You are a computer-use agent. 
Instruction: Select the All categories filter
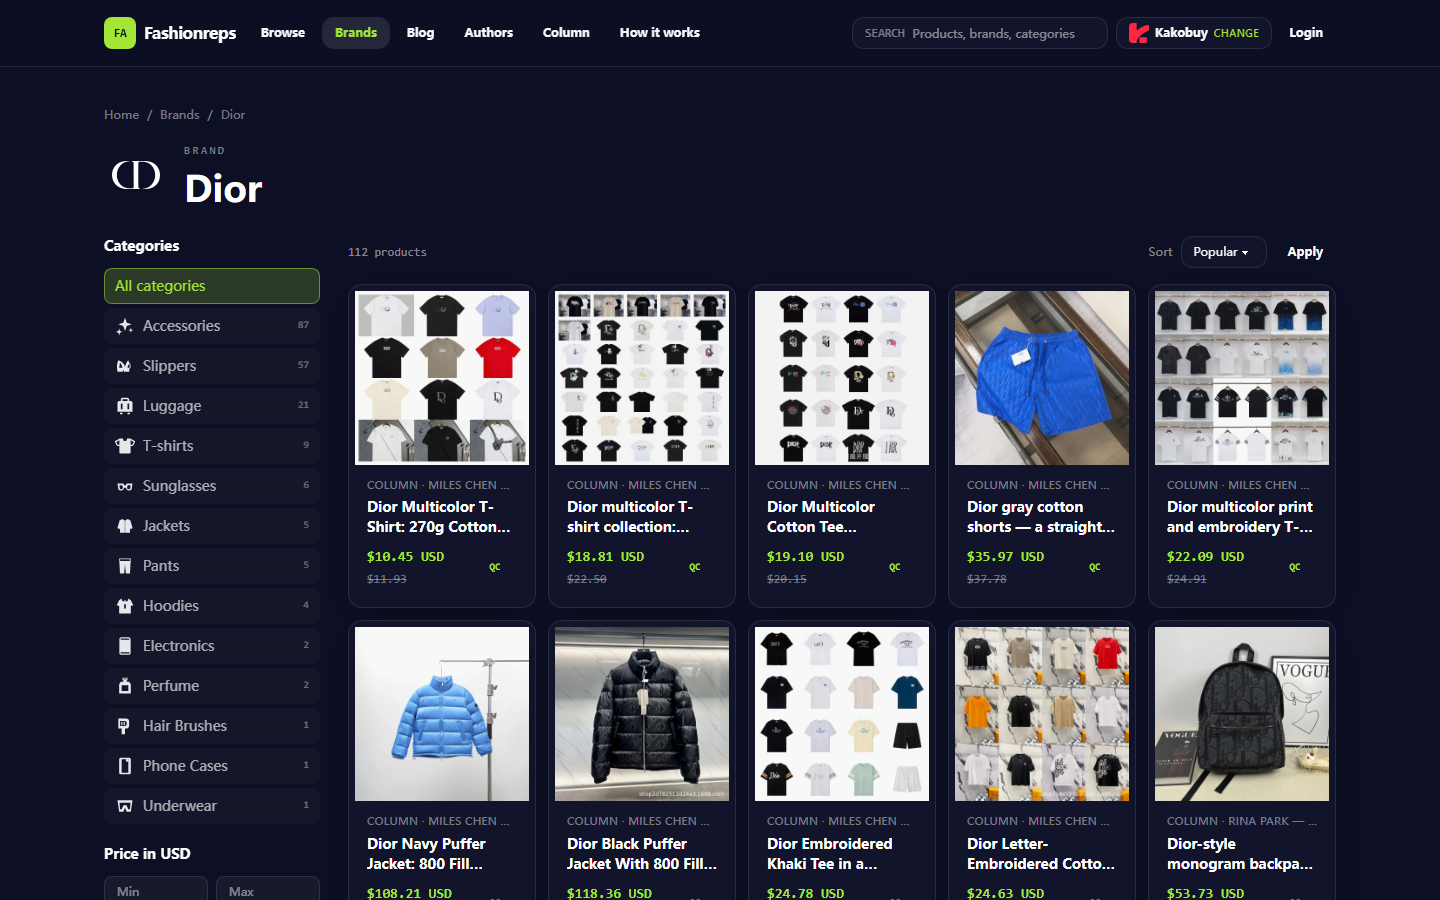212,286
